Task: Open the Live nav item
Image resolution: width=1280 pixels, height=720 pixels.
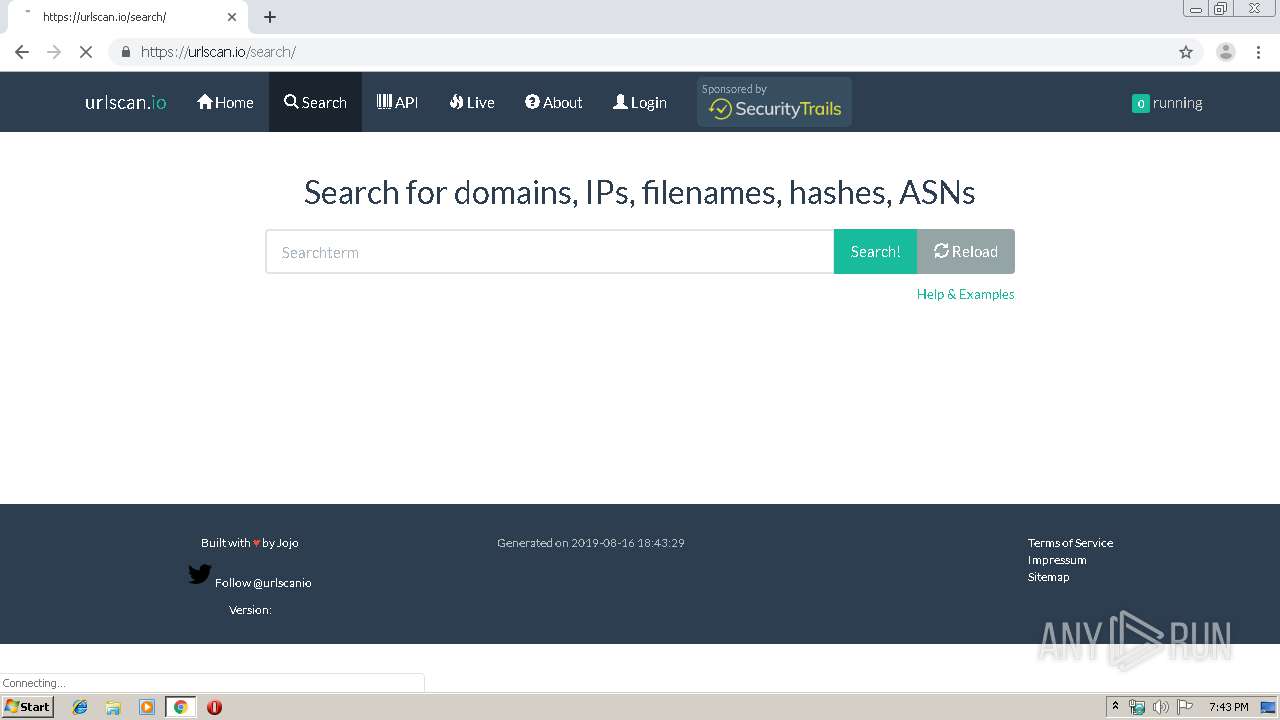Action: tap(472, 102)
